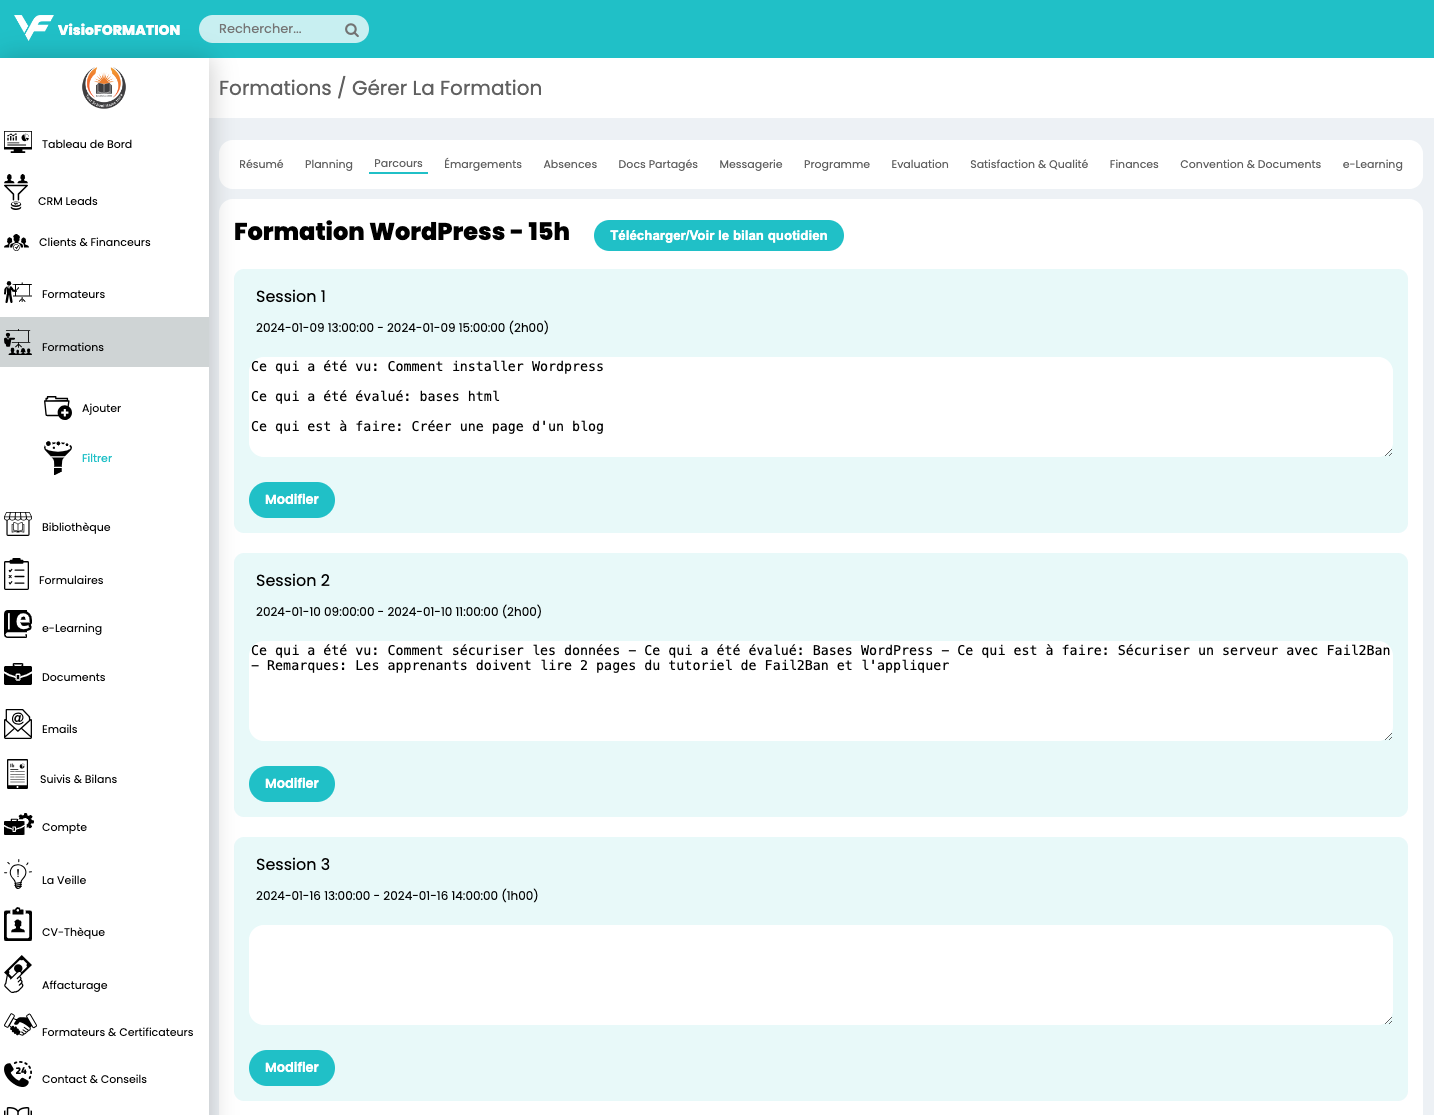
Task: Click the Documents briefcase icon
Action: click(18, 675)
